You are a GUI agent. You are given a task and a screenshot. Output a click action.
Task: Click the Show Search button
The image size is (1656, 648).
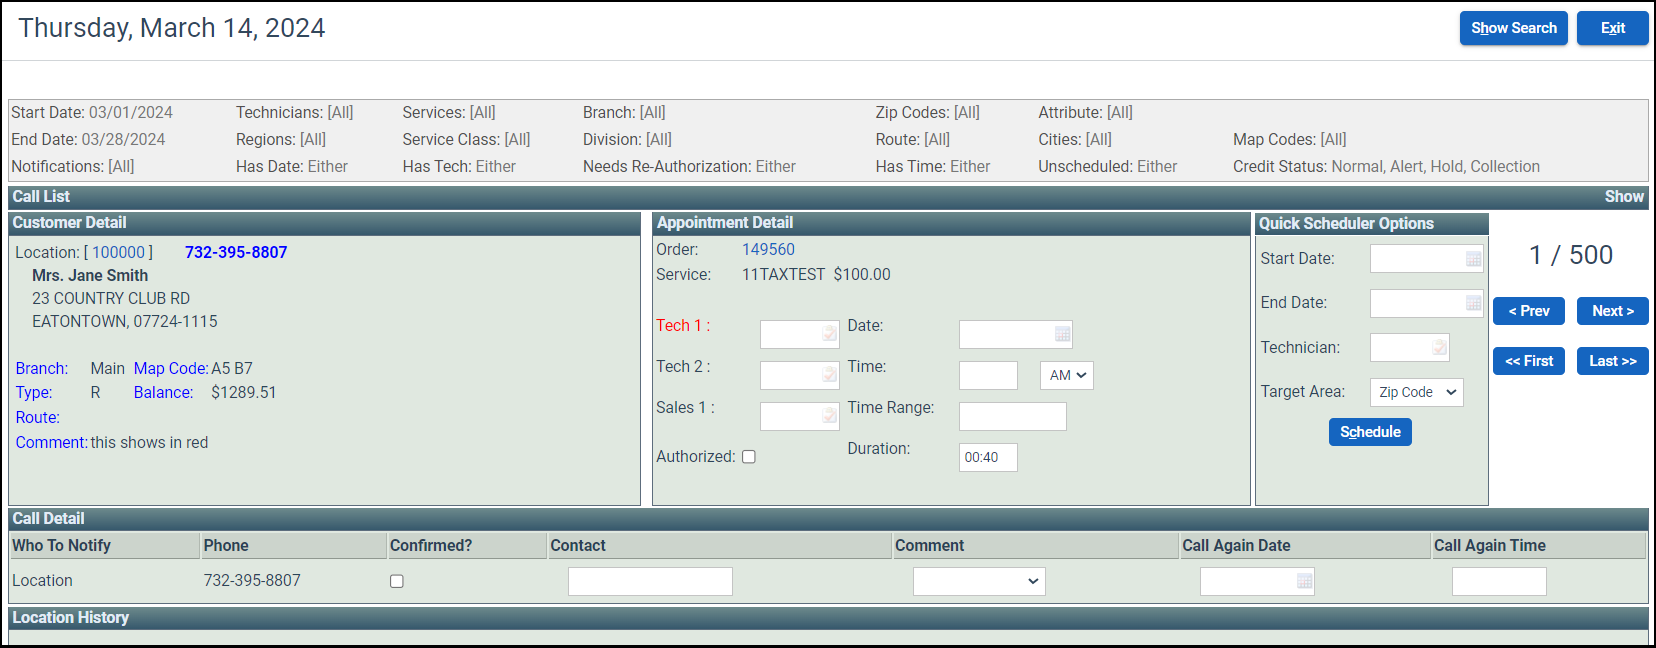[x=1513, y=28]
